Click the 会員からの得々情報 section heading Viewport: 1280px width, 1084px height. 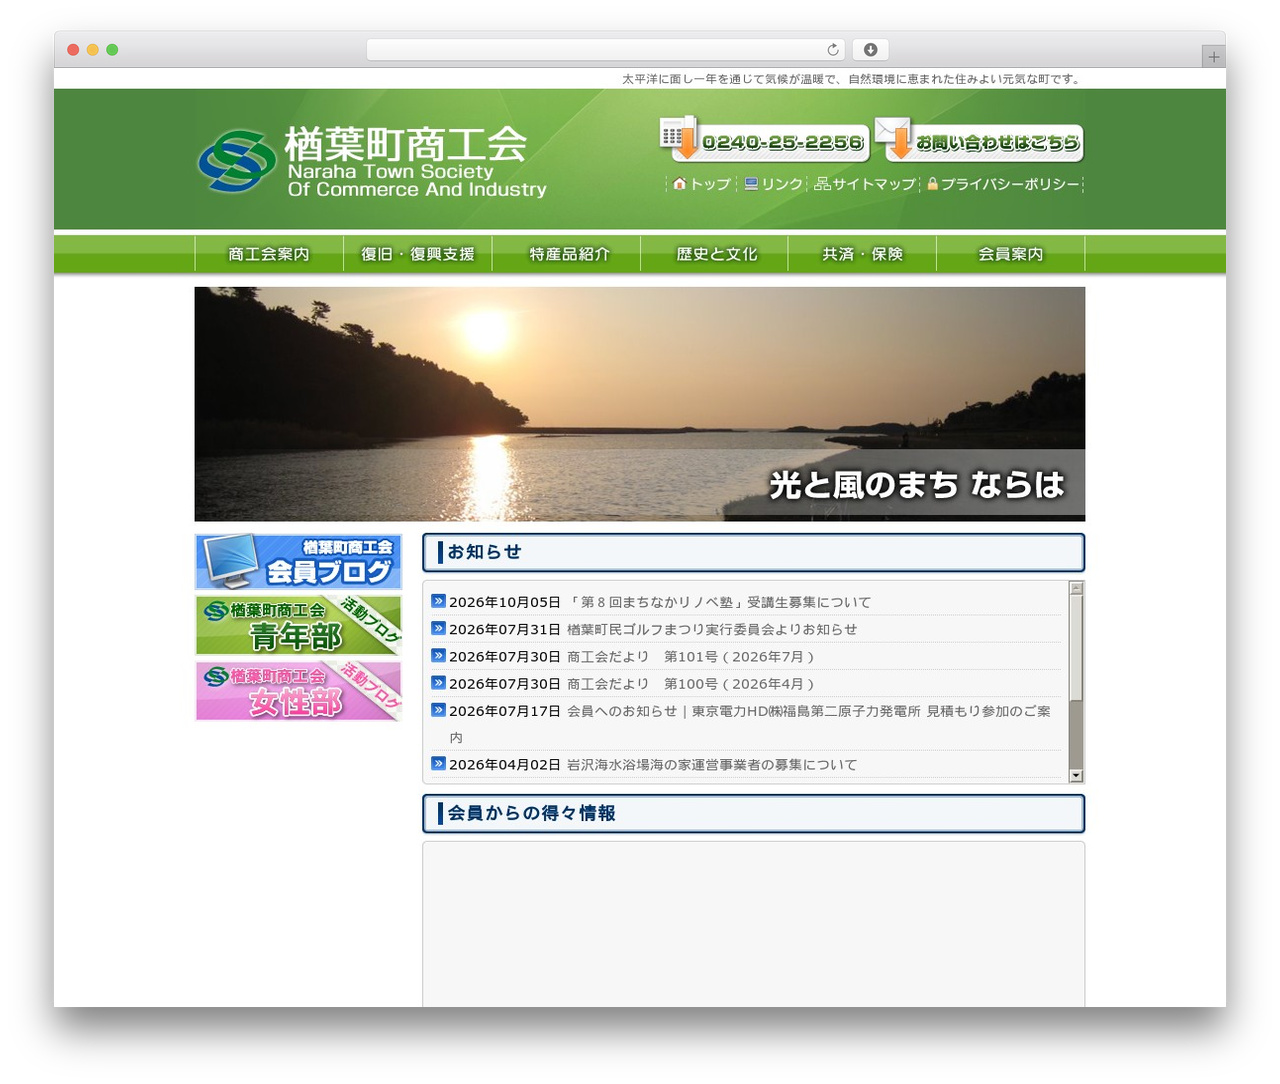coord(754,814)
